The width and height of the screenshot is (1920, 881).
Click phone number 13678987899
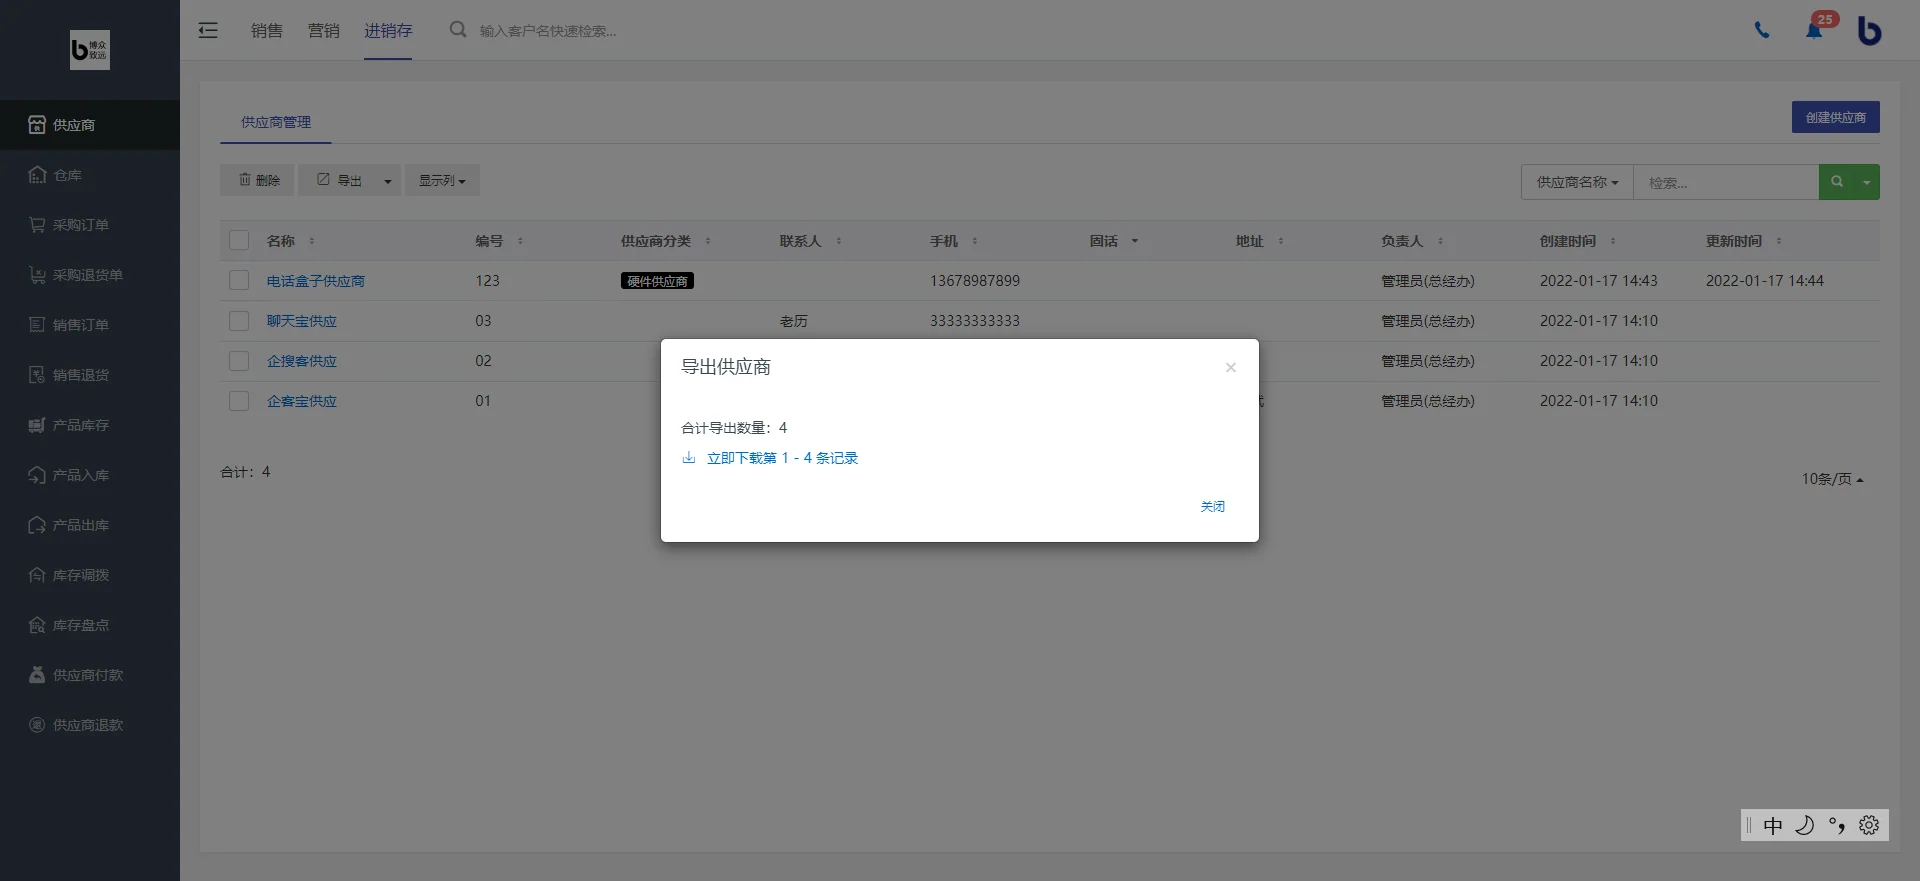click(975, 281)
